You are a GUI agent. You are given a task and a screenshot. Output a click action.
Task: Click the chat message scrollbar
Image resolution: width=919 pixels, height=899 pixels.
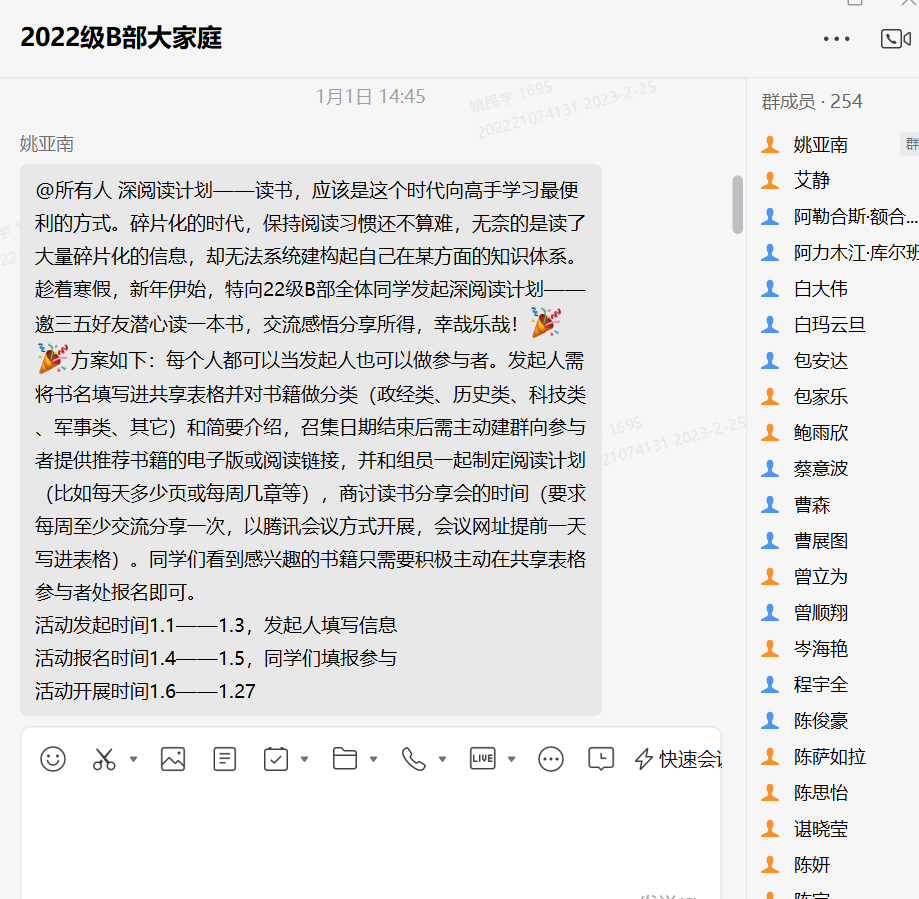(x=738, y=204)
